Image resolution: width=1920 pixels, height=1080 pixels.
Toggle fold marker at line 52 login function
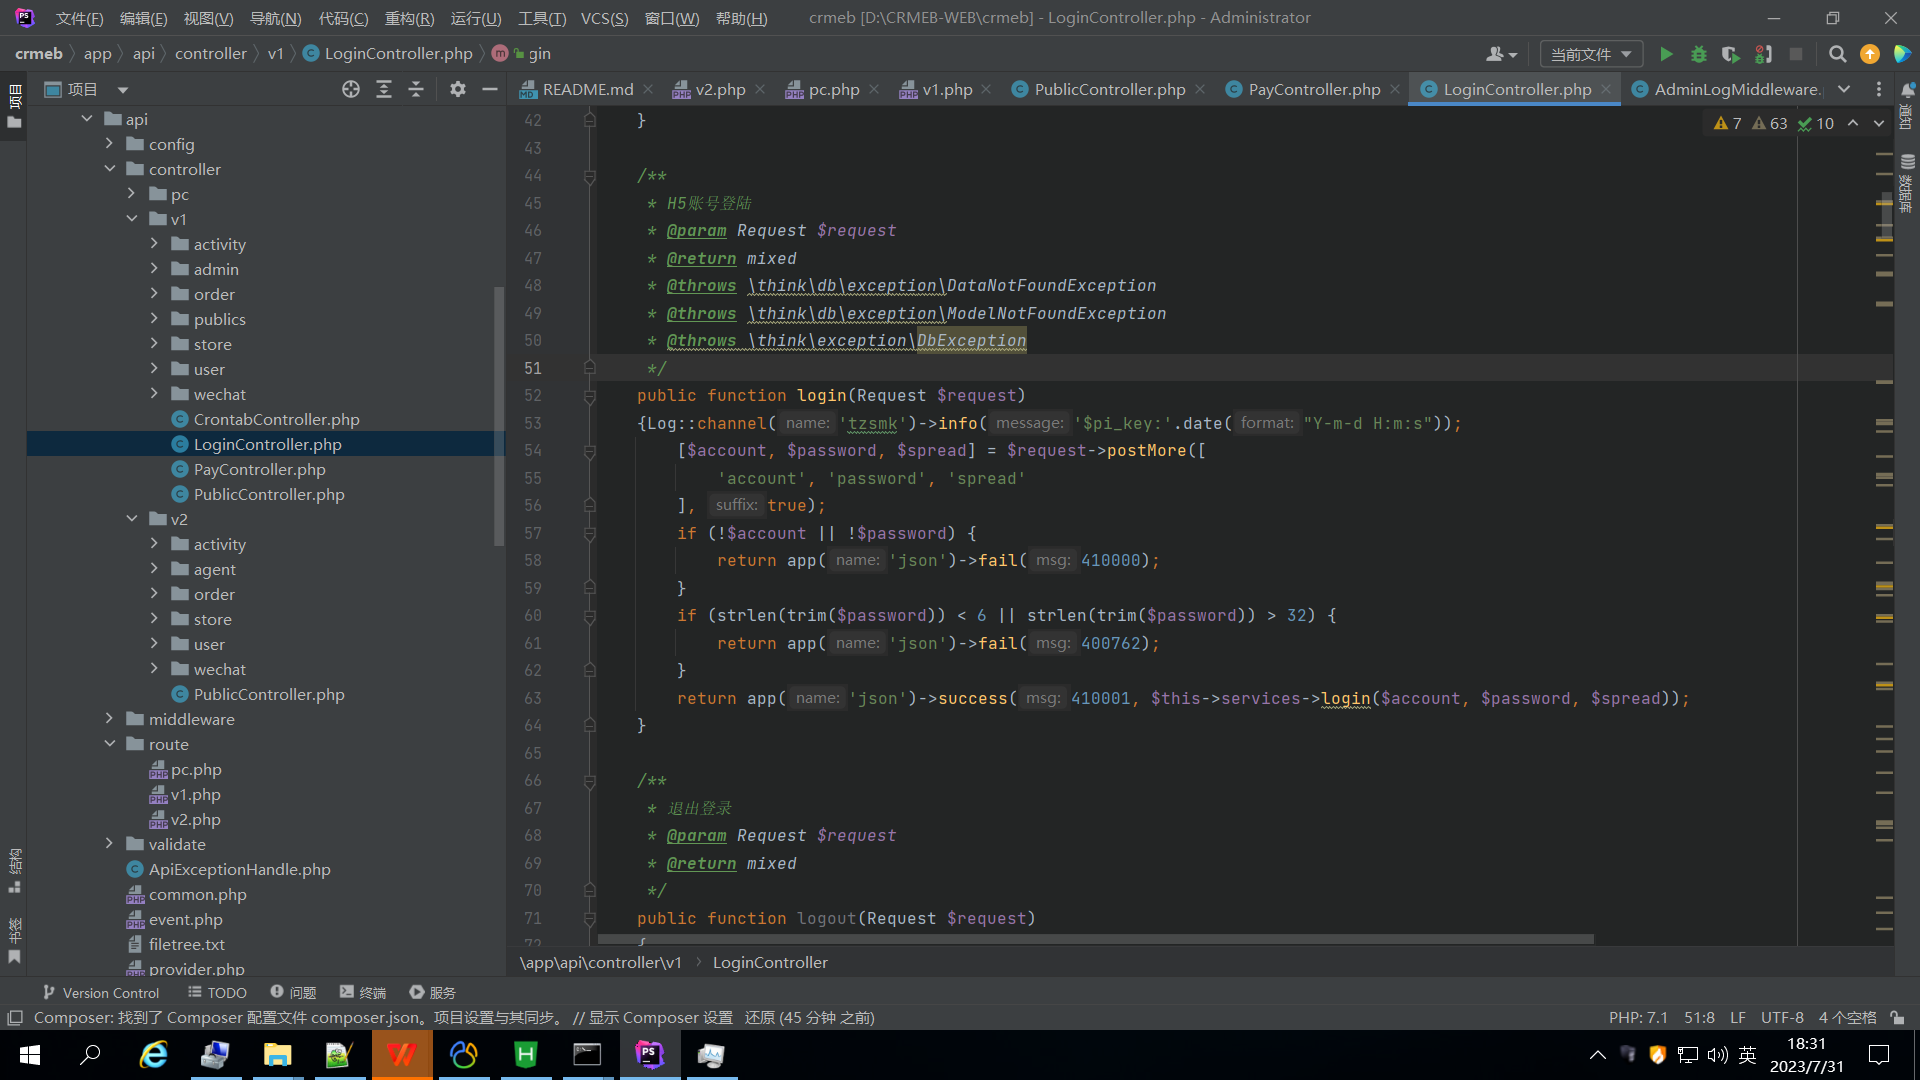click(590, 396)
